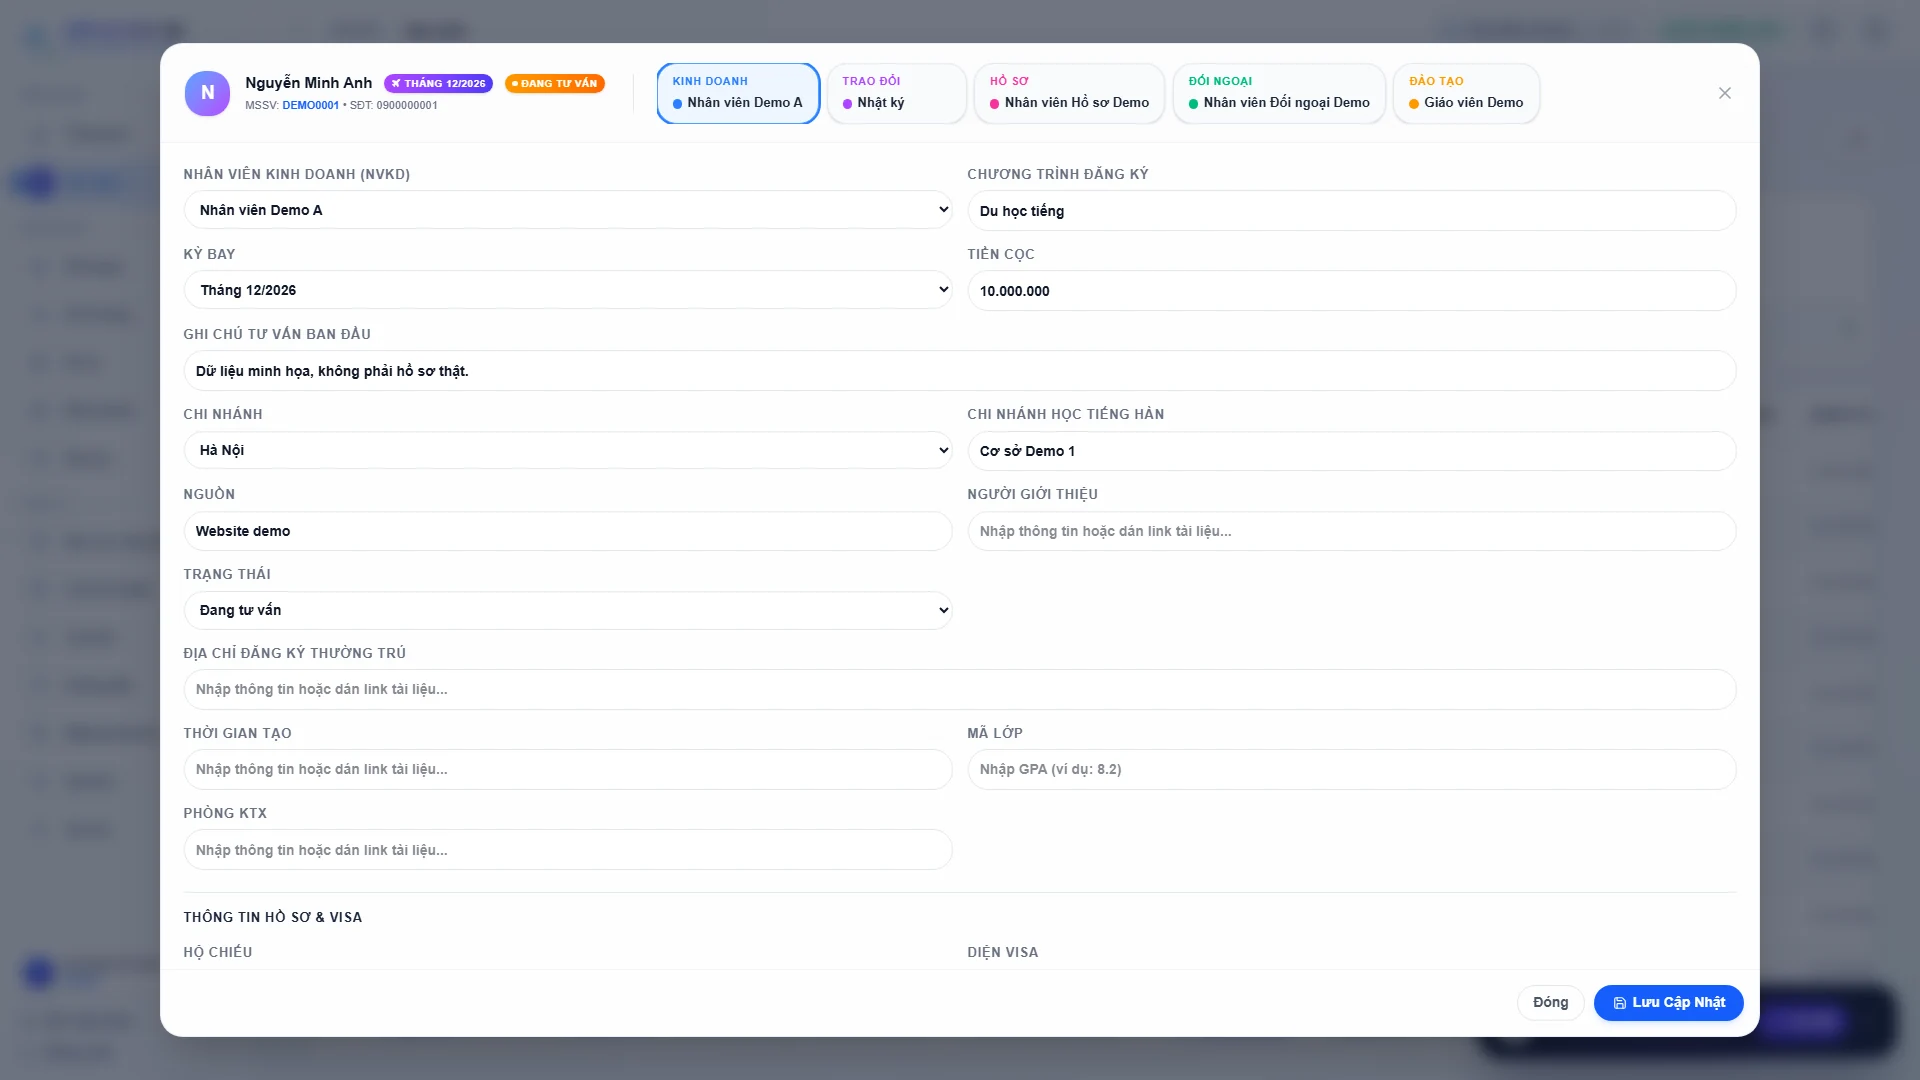The image size is (1920, 1080).
Task: Click the Tháng 12/2026 purple badge
Action: click(x=438, y=83)
